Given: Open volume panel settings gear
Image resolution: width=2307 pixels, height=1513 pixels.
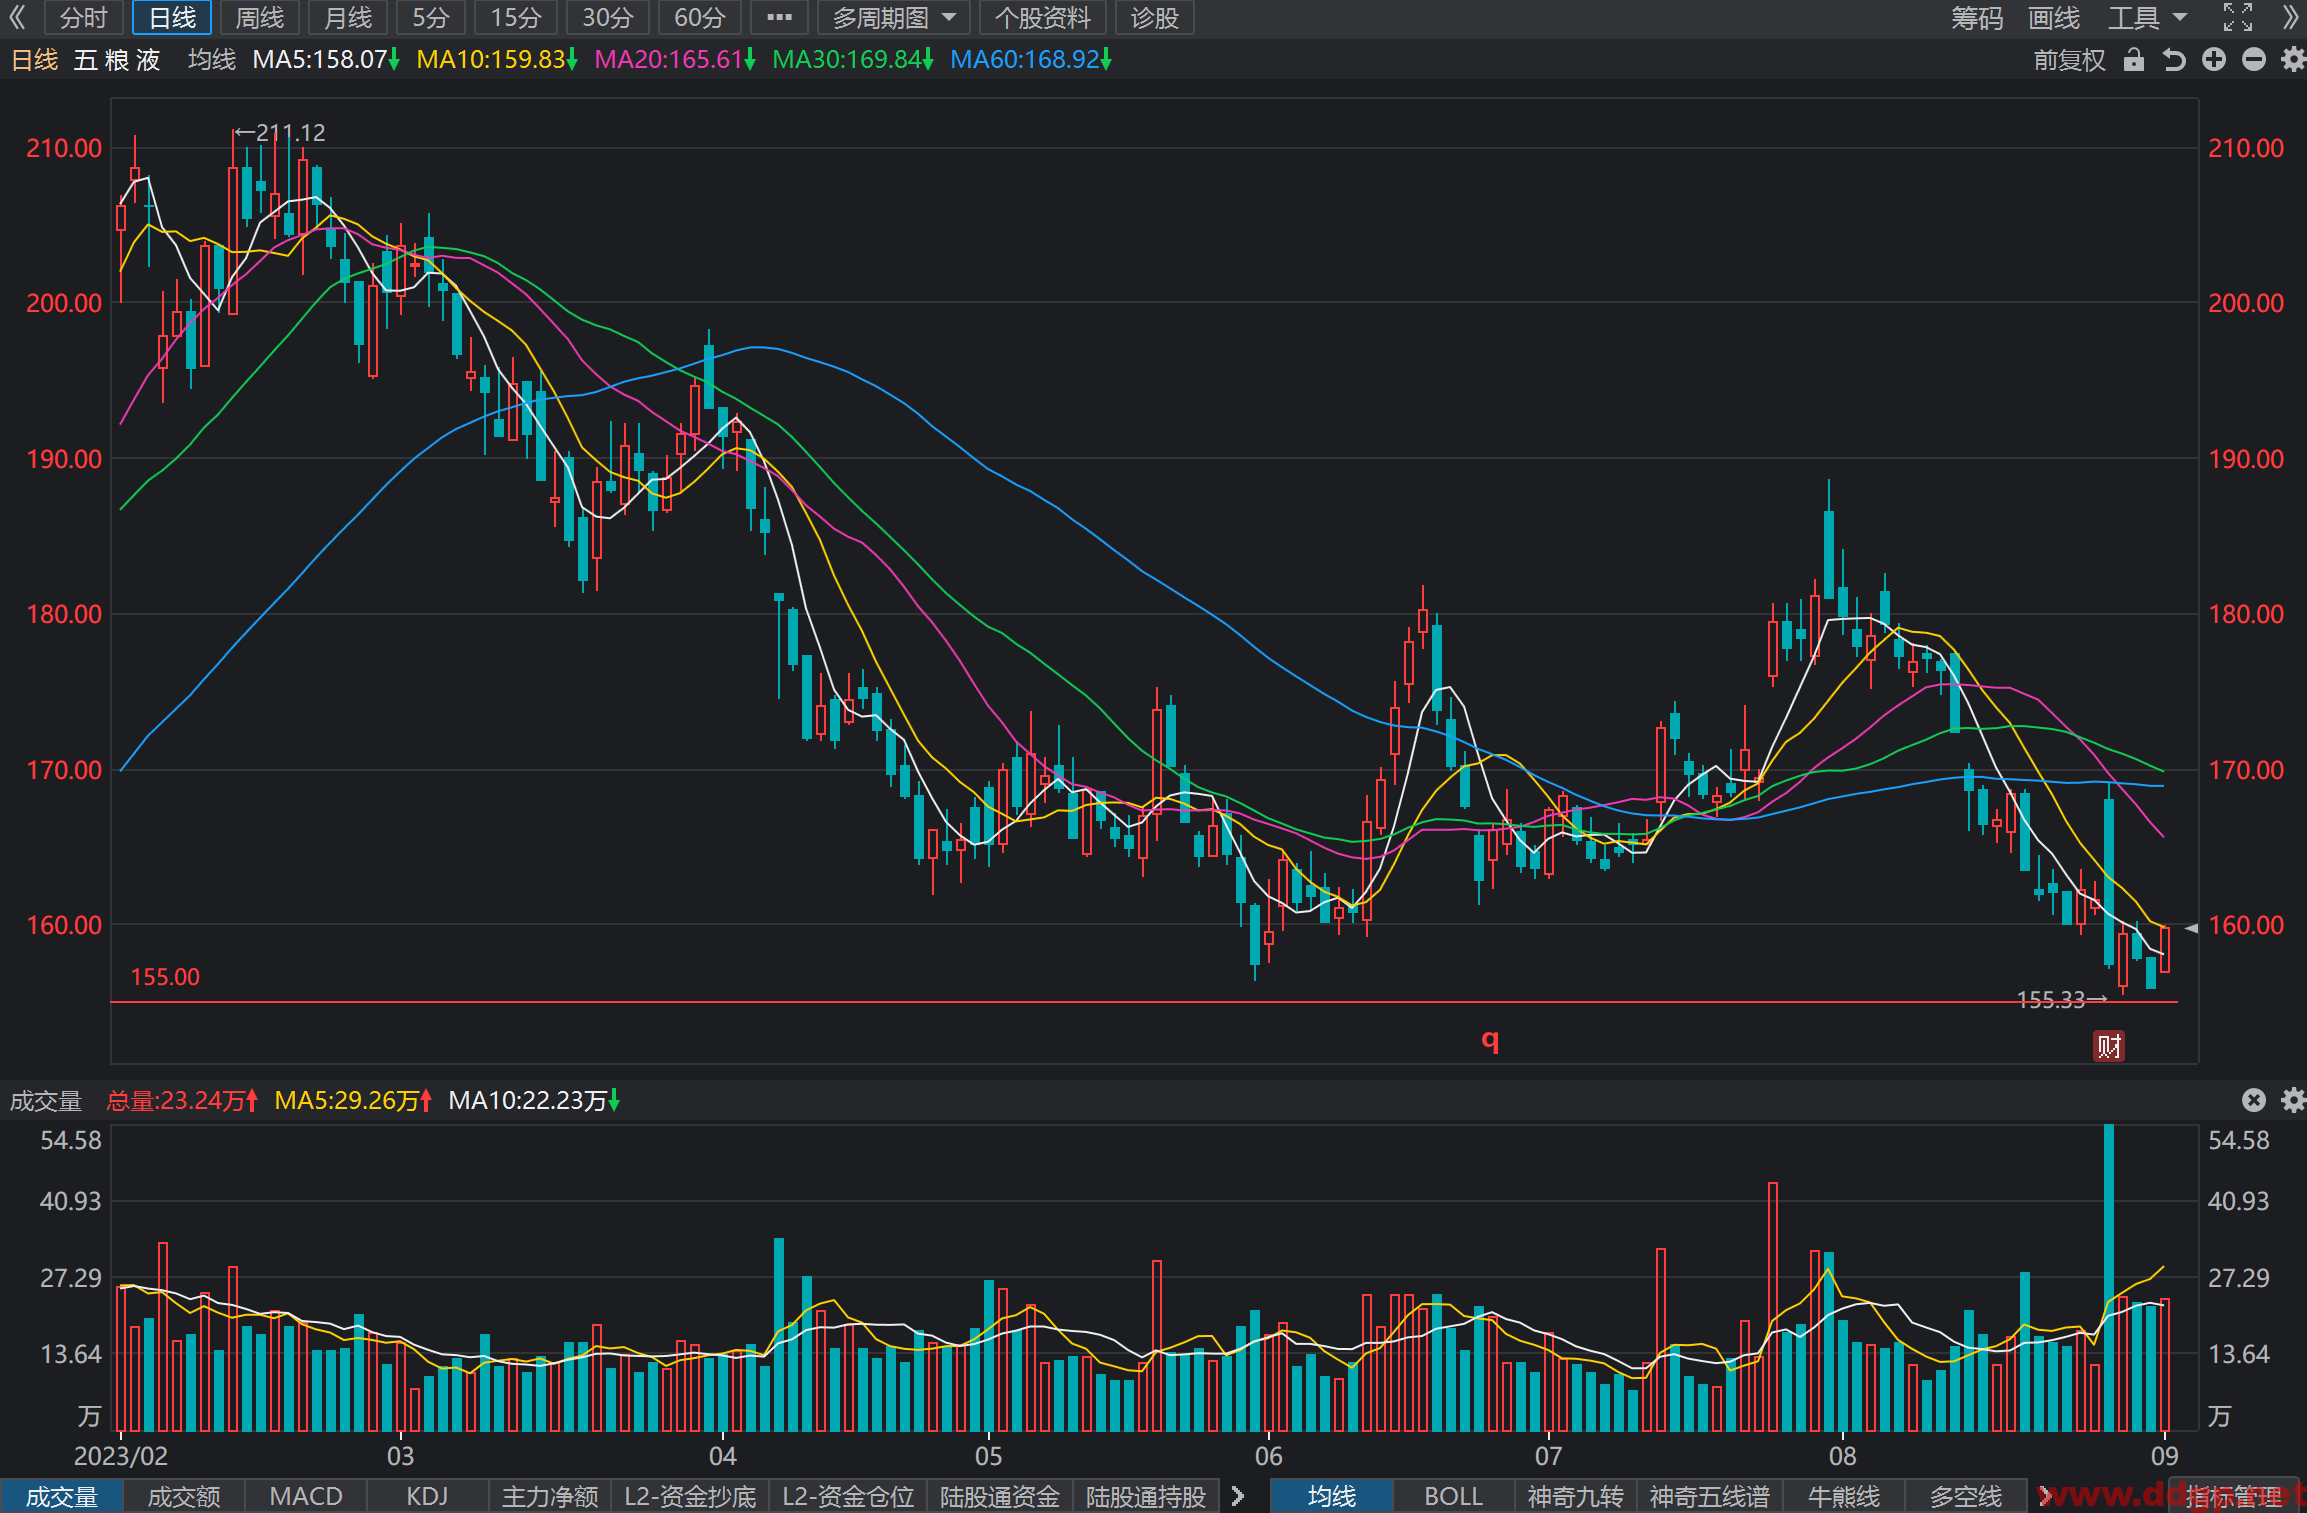Looking at the screenshot, I should (2293, 1100).
